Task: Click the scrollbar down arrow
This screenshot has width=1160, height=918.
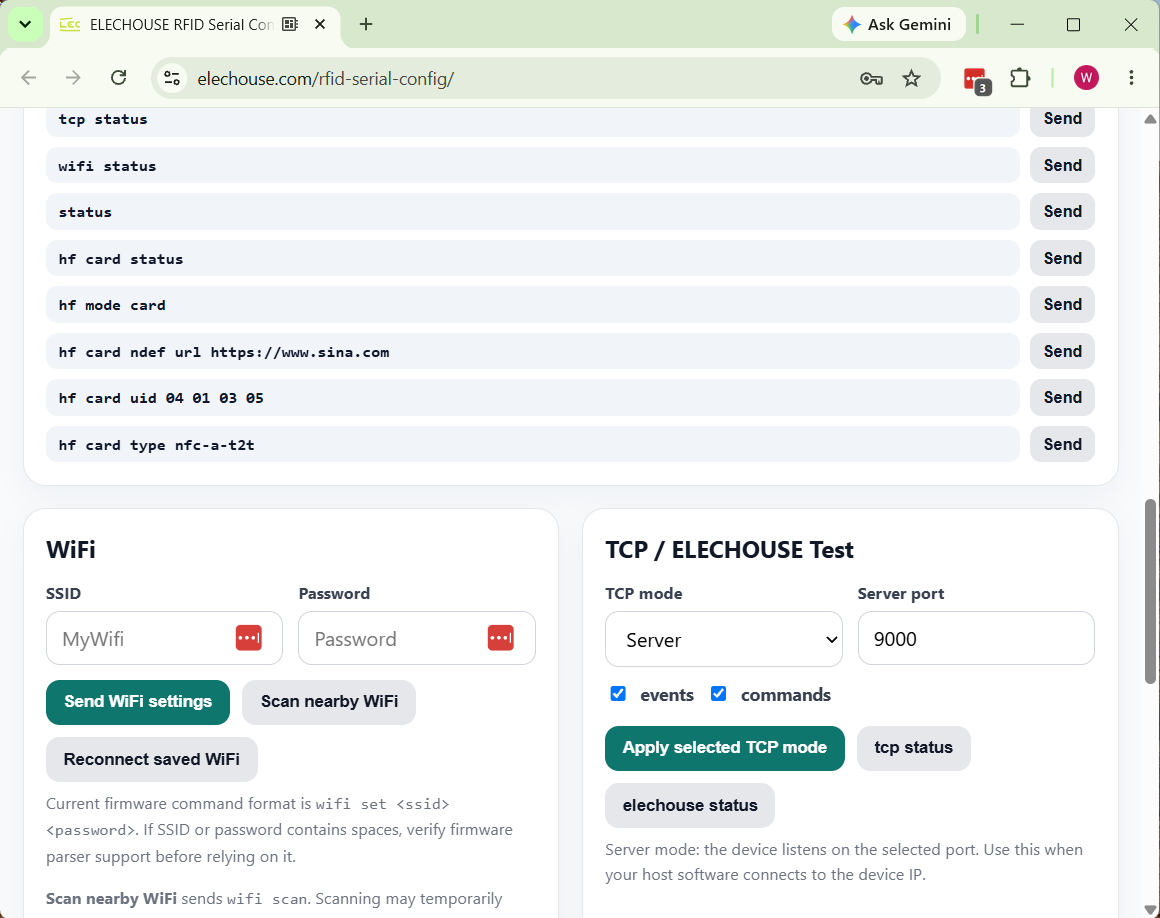Action: pyautogui.click(x=1150, y=909)
